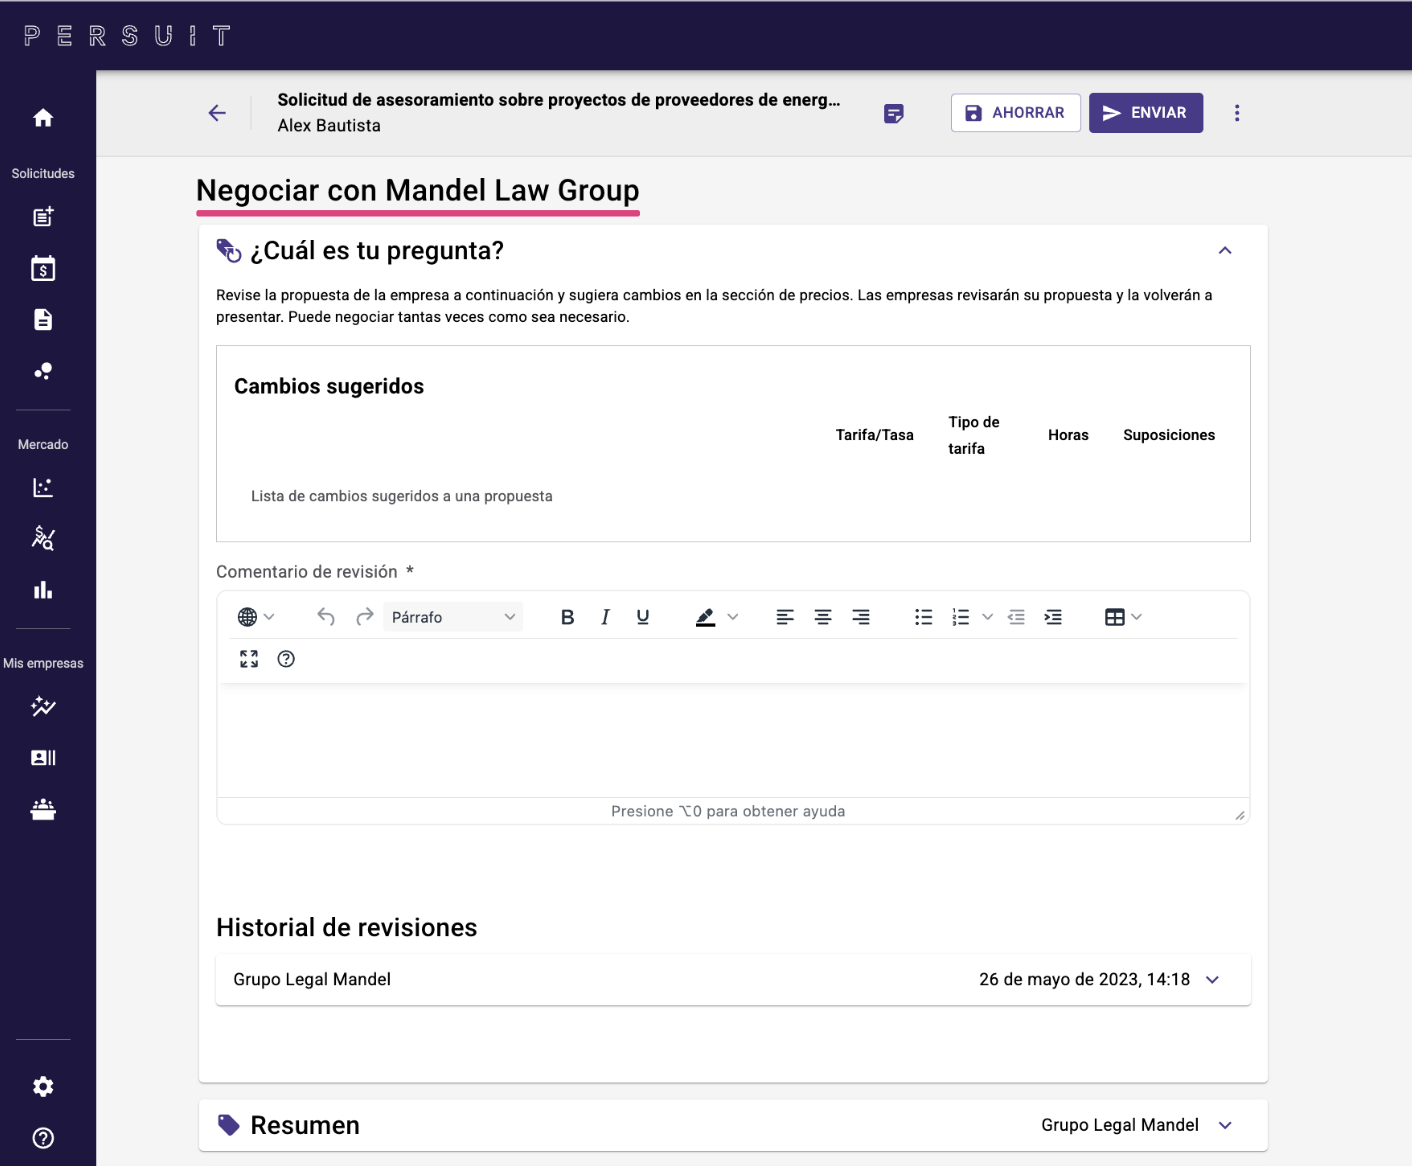Click the Persuit logo

click(x=127, y=36)
